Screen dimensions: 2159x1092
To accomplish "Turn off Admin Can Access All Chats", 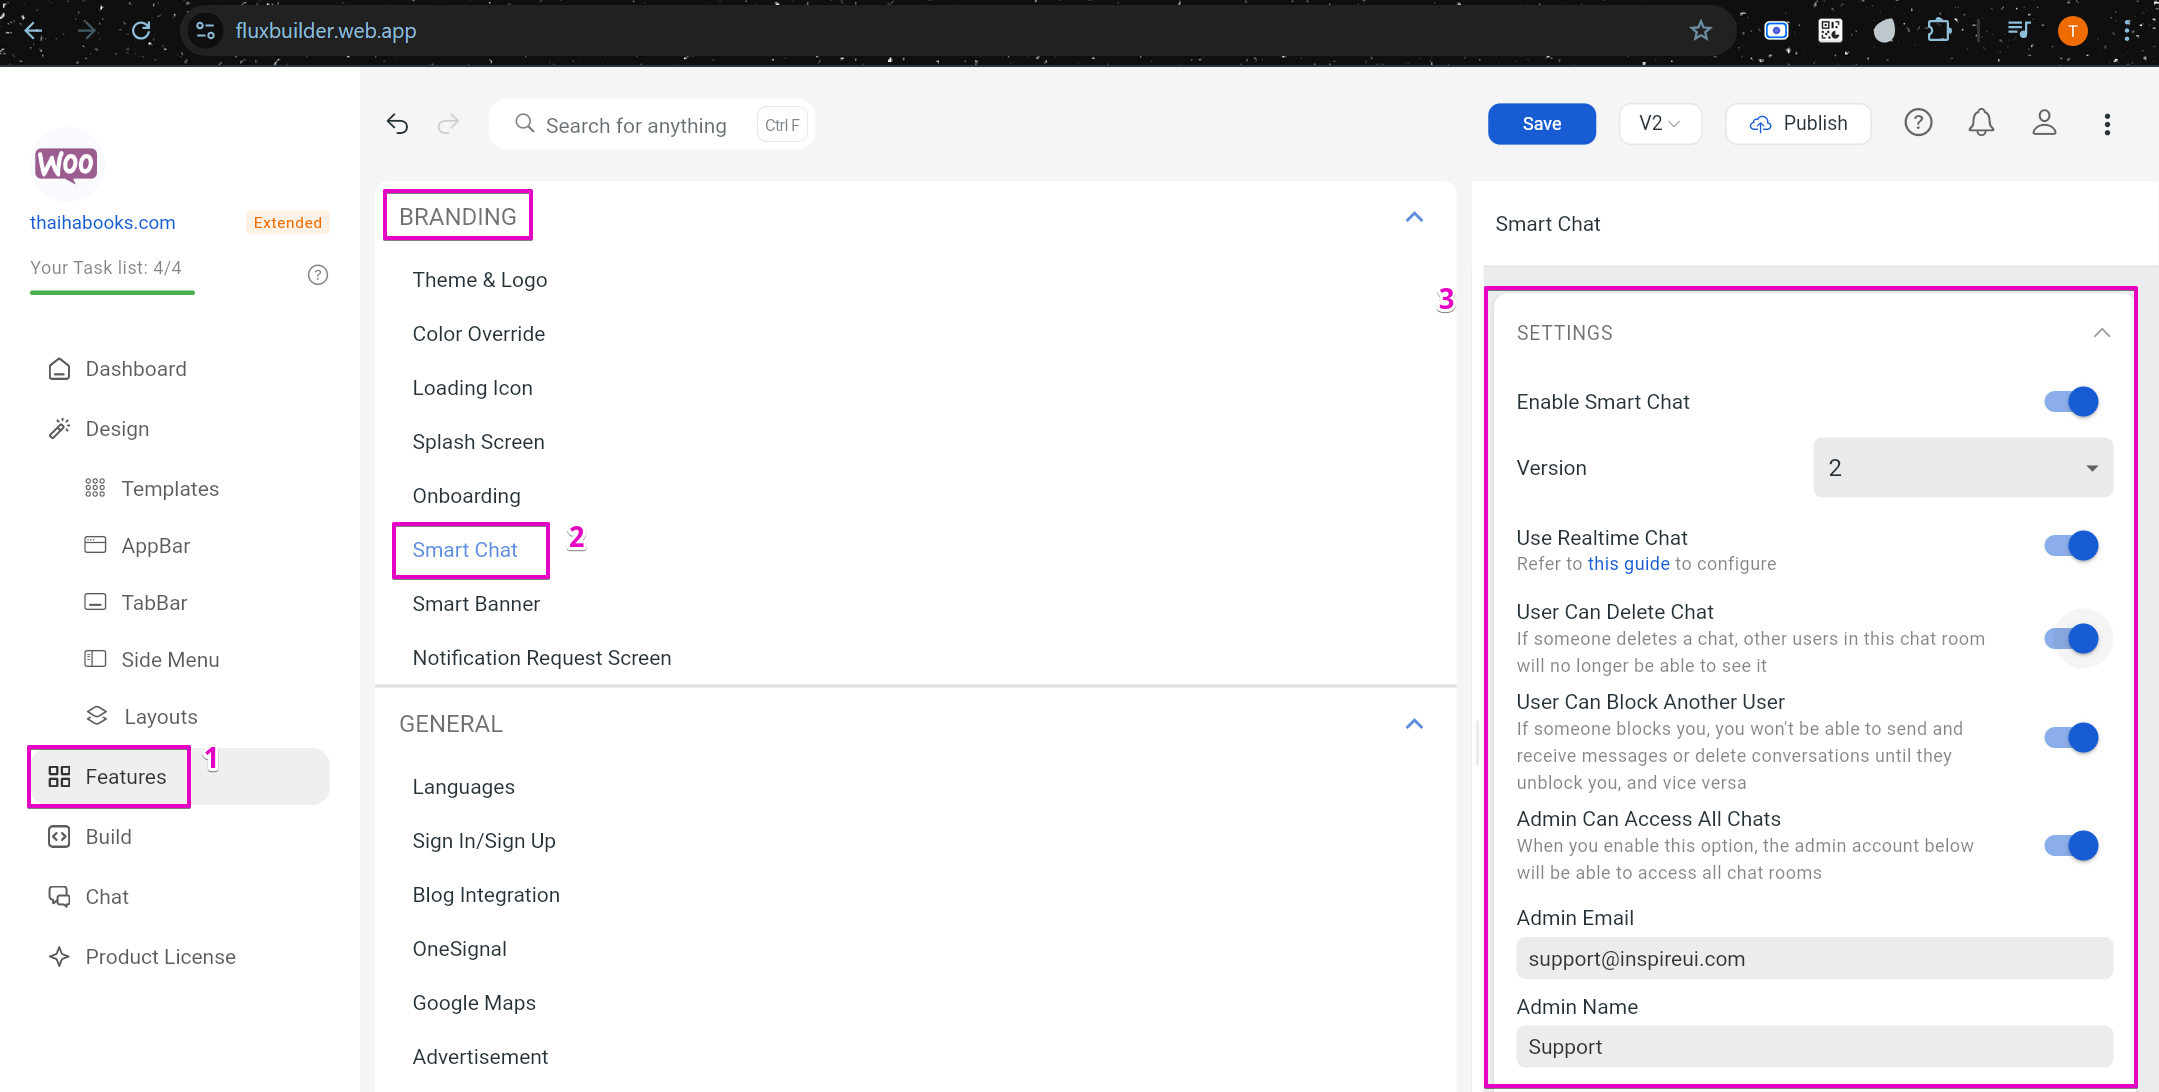I will pos(2072,846).
